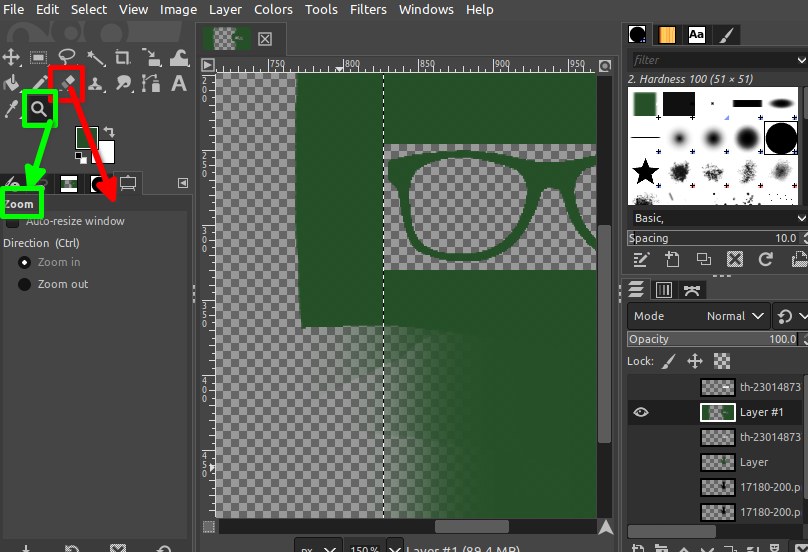Open the Basic brush tag dropdown
808x552 pixels.
tap(801, 217)
